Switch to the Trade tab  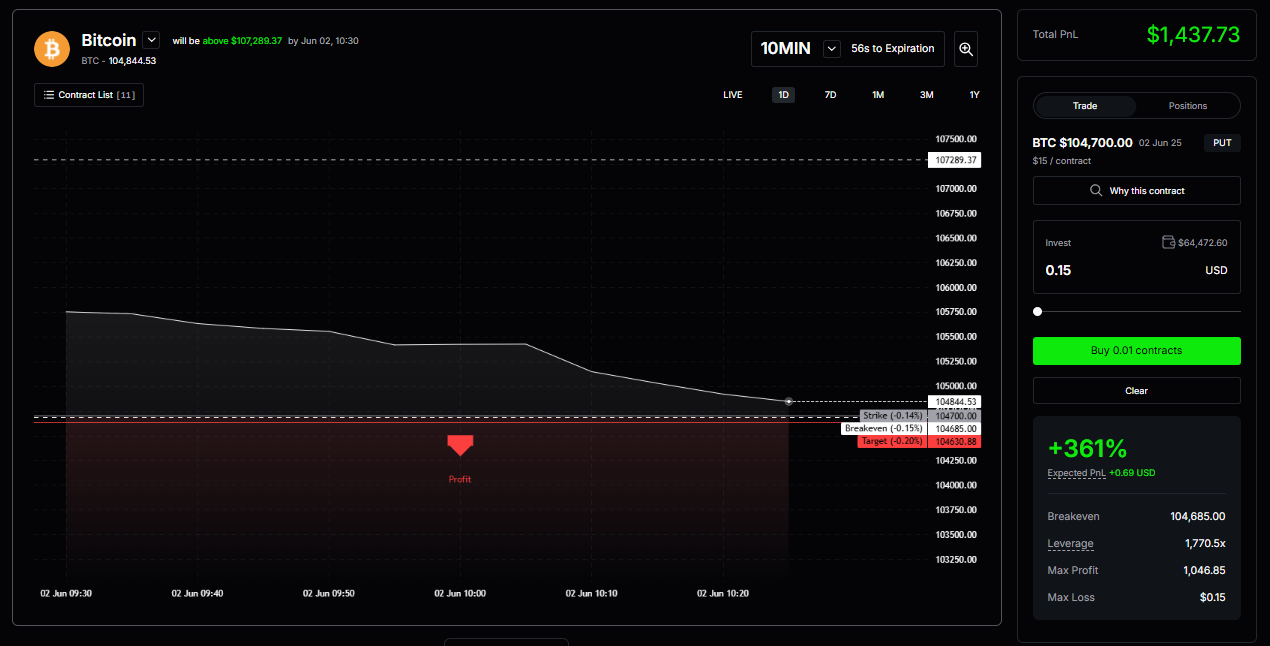(1085, 106)
